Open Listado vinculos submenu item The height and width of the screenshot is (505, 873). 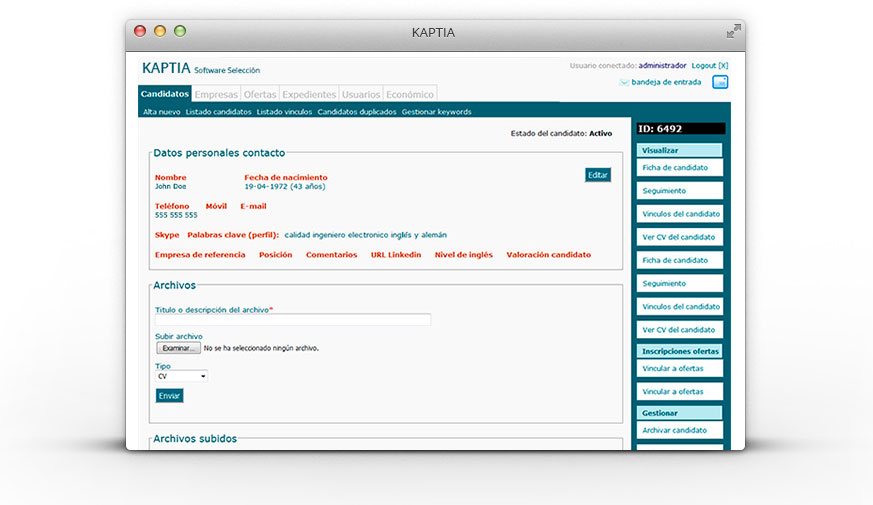(284, 112)
